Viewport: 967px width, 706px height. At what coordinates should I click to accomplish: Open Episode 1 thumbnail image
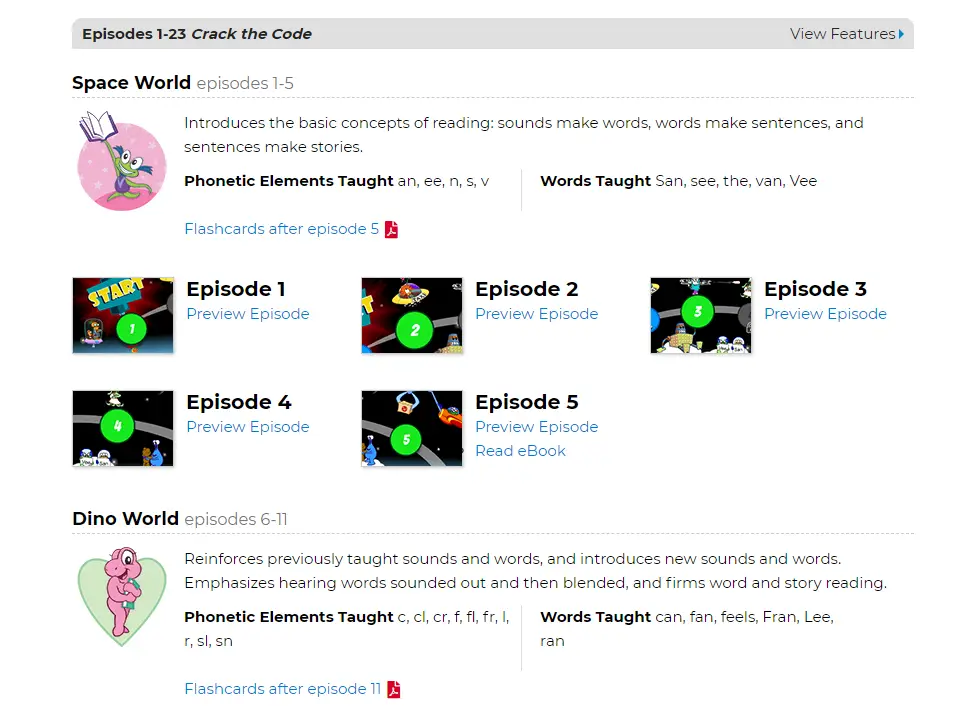(123, 315)
